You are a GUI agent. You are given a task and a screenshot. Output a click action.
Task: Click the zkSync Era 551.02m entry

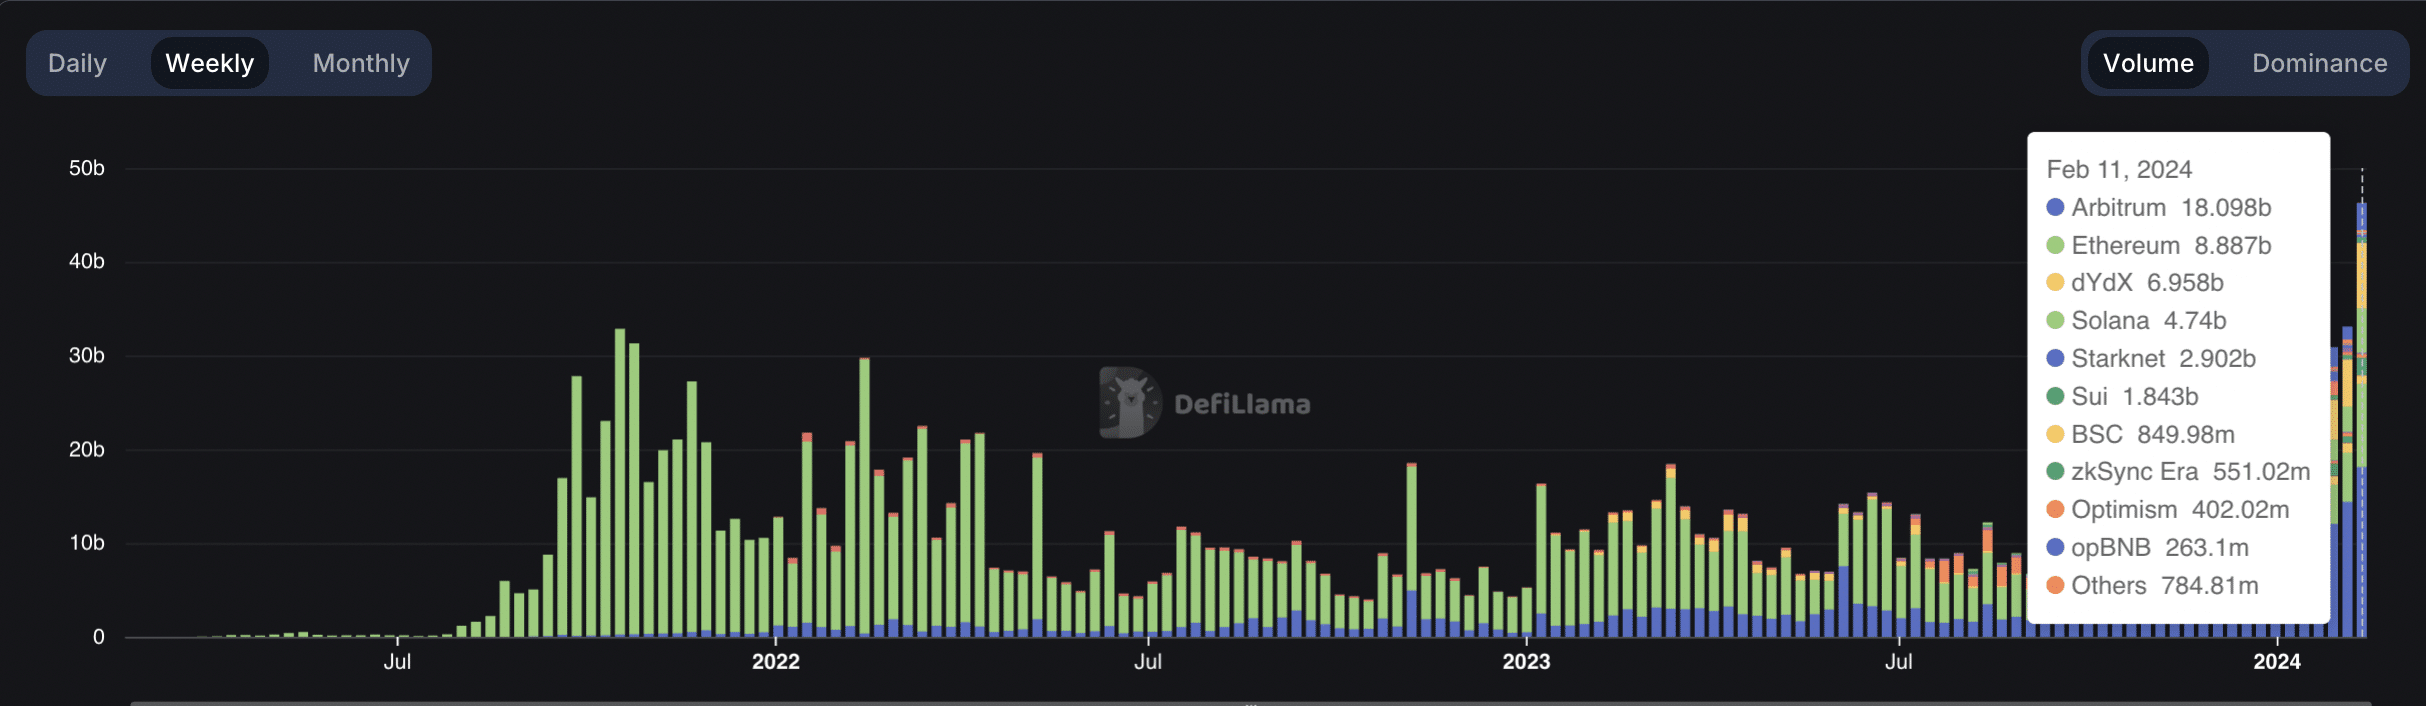coord(2178,472)
